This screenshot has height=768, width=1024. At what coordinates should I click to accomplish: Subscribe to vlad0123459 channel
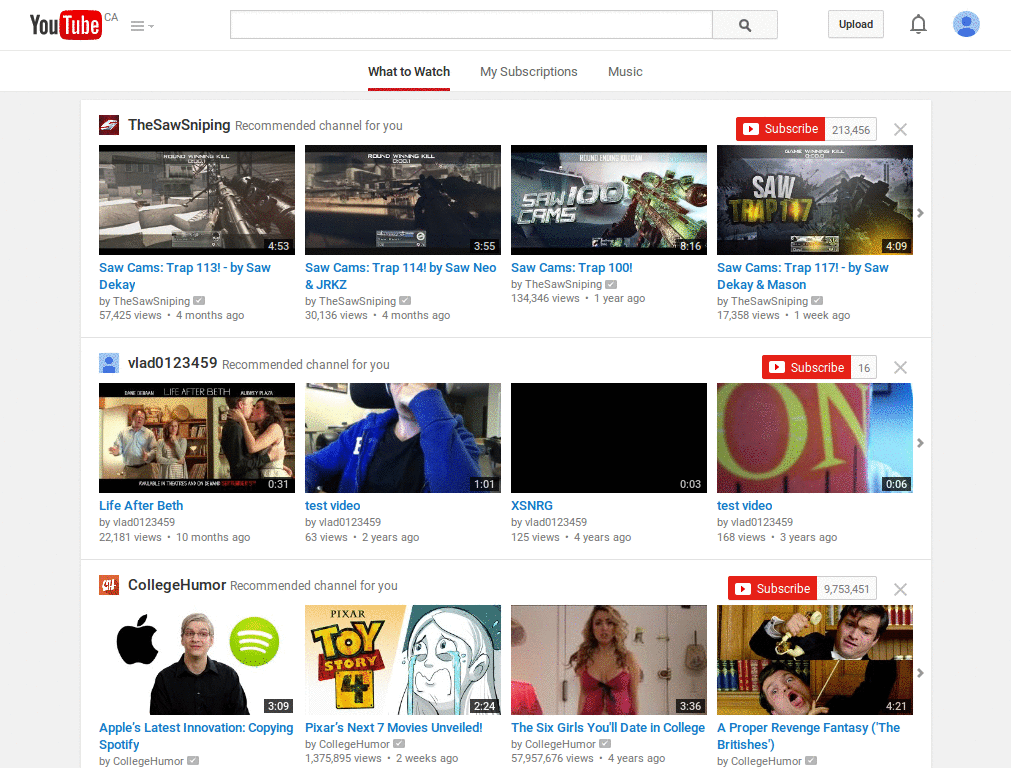click(807, 368)
